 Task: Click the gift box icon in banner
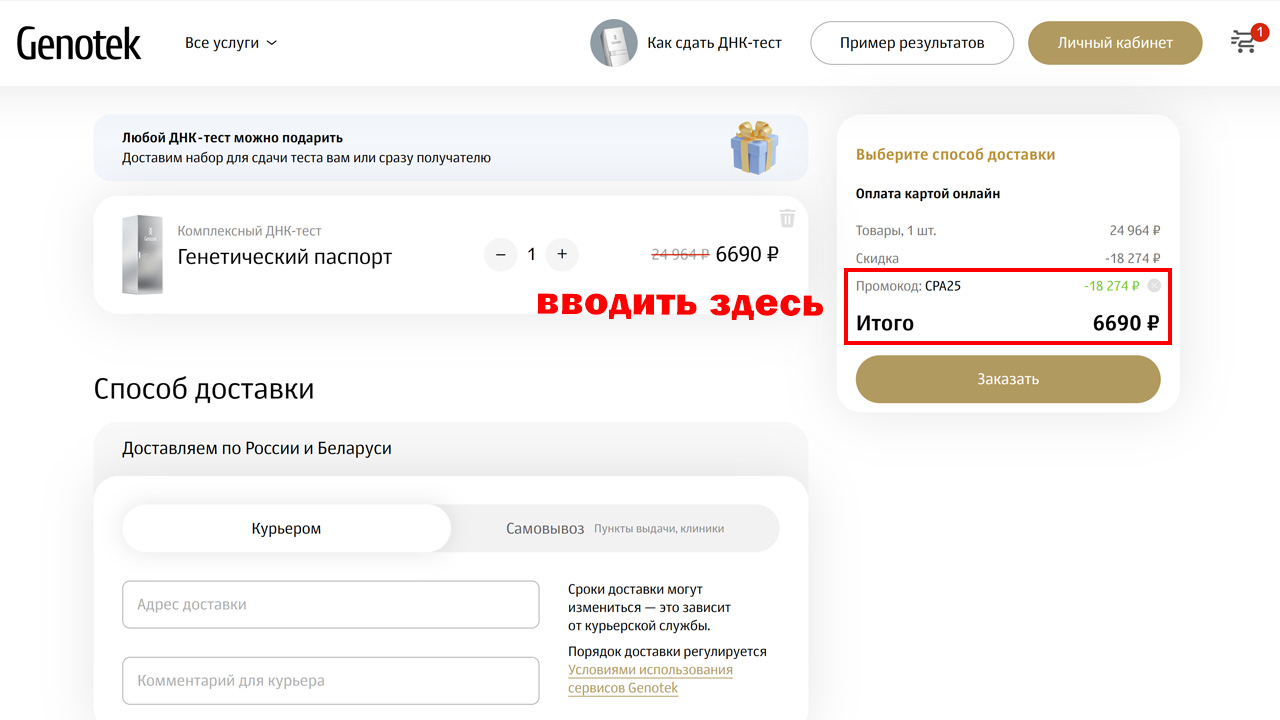coord(754,147)
